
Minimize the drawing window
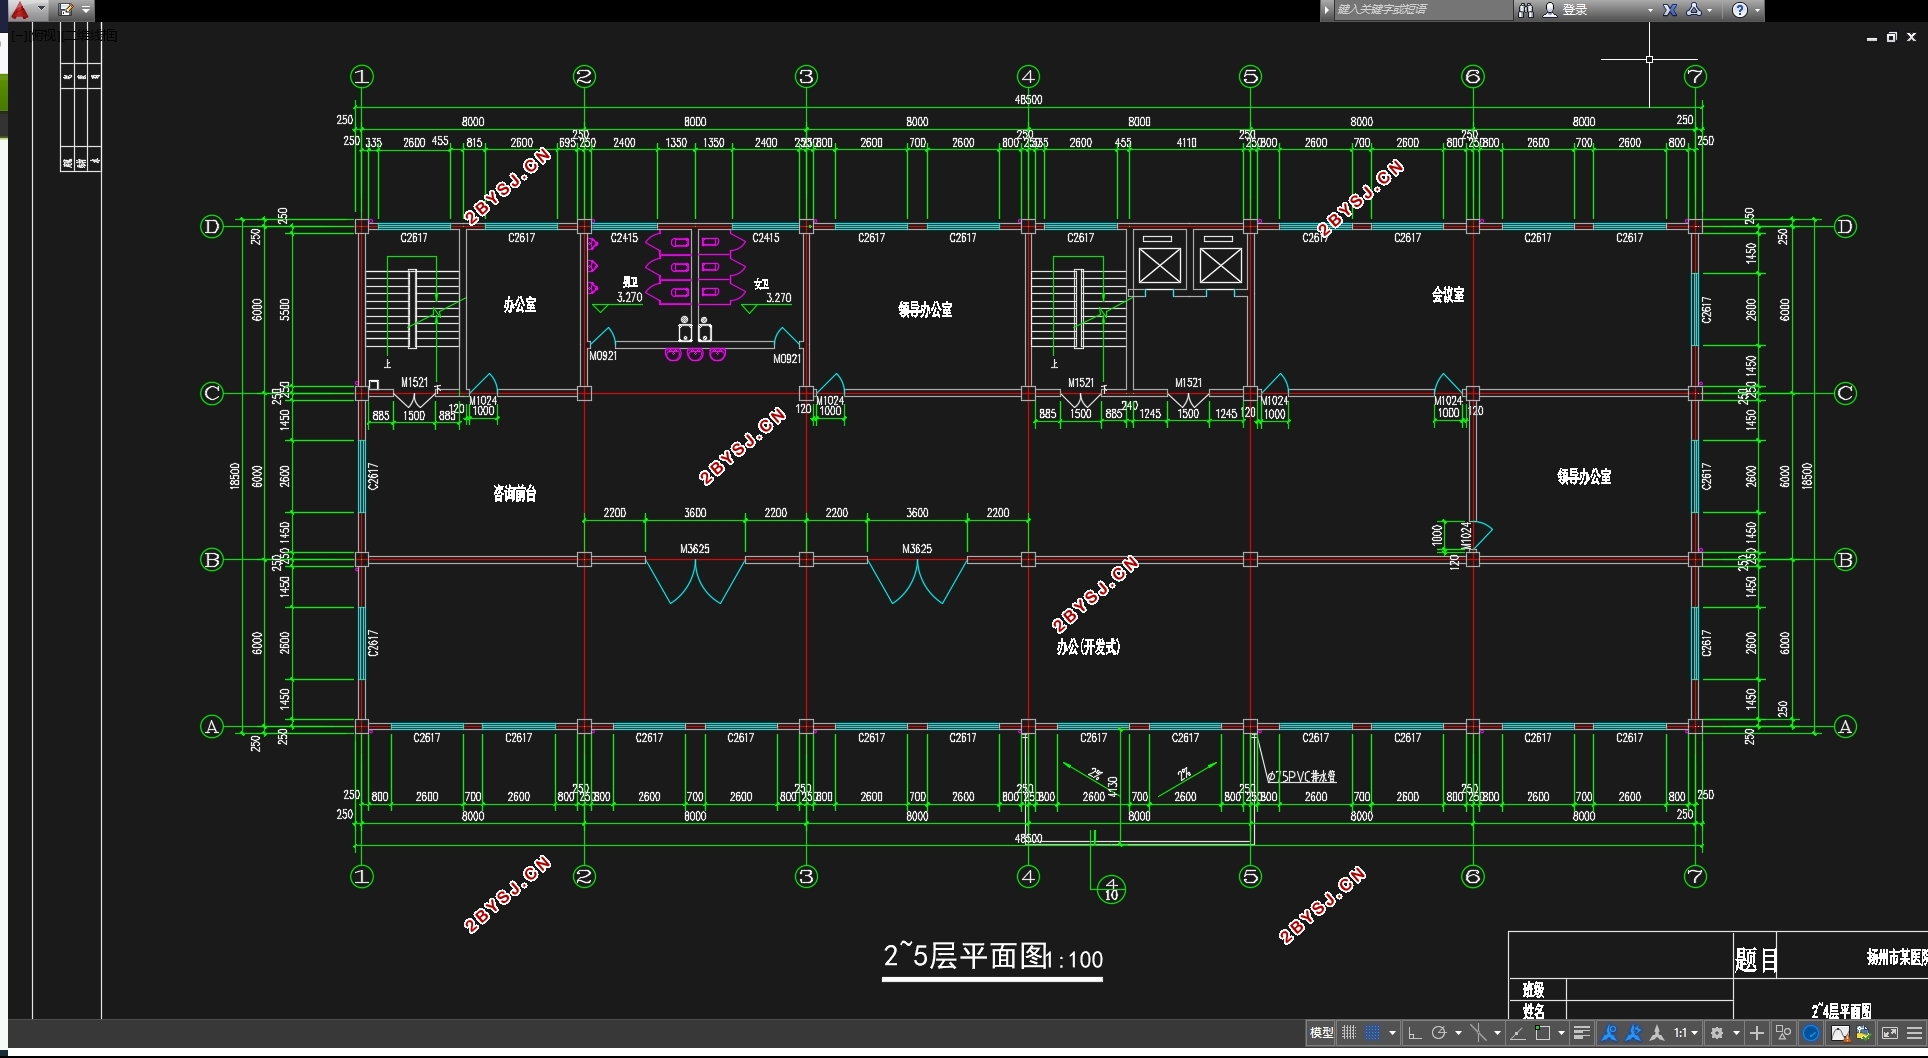[x=1871, y=38]
